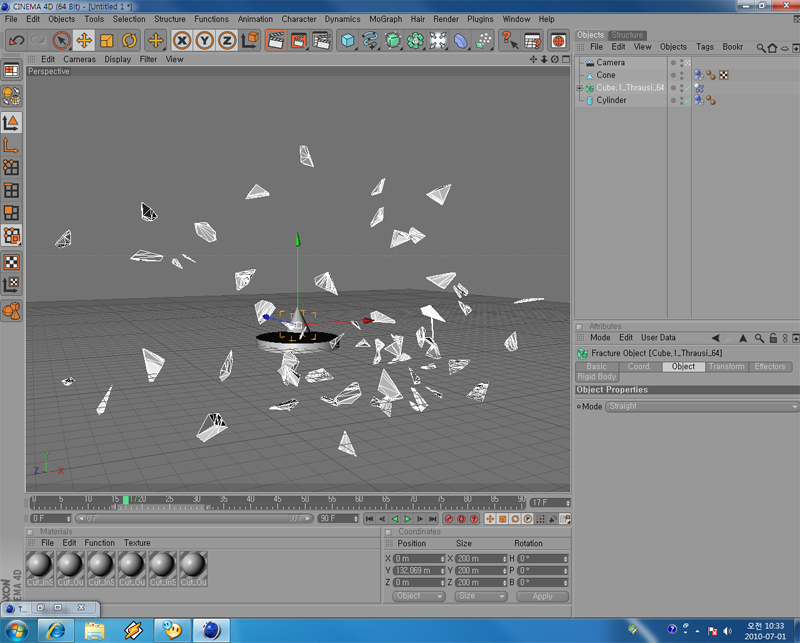Switch to the Structure tab
The width and height of the screenshot is (800, 643).
(x=627, y=35)
